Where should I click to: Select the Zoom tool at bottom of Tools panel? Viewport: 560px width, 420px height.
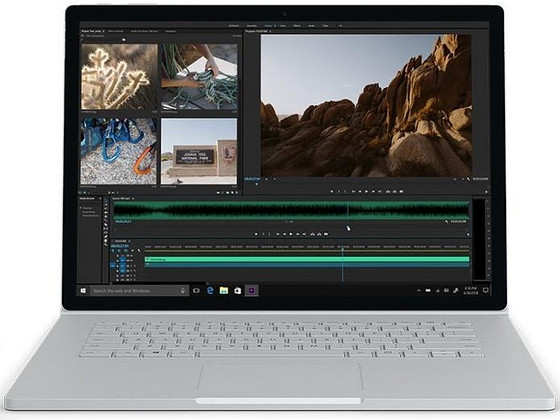coord(106,245)
